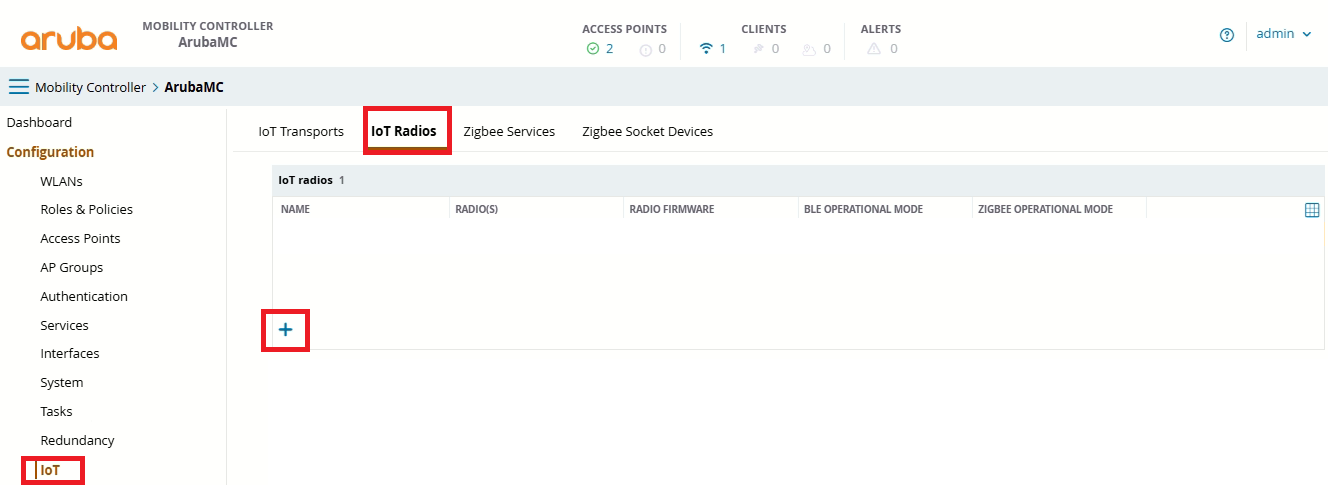Open the hamburger navigation menu

[19, 87]
